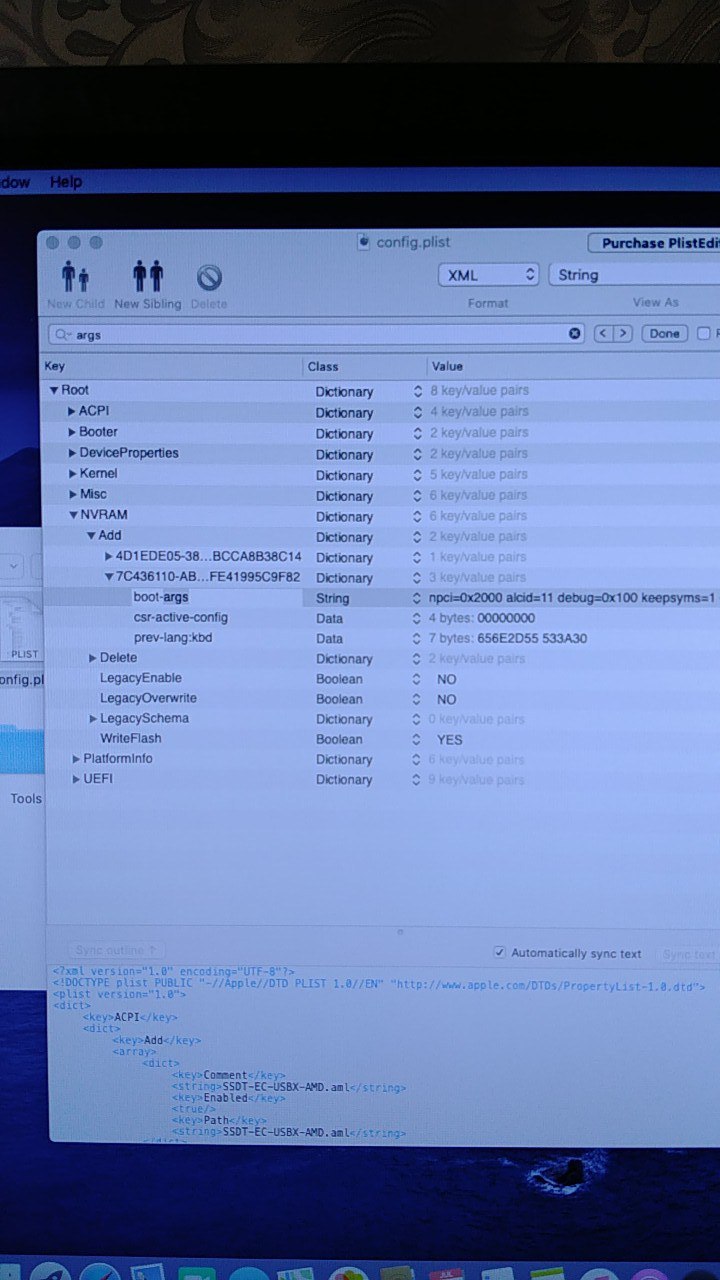Click the Sync outline button

[116, 950]
